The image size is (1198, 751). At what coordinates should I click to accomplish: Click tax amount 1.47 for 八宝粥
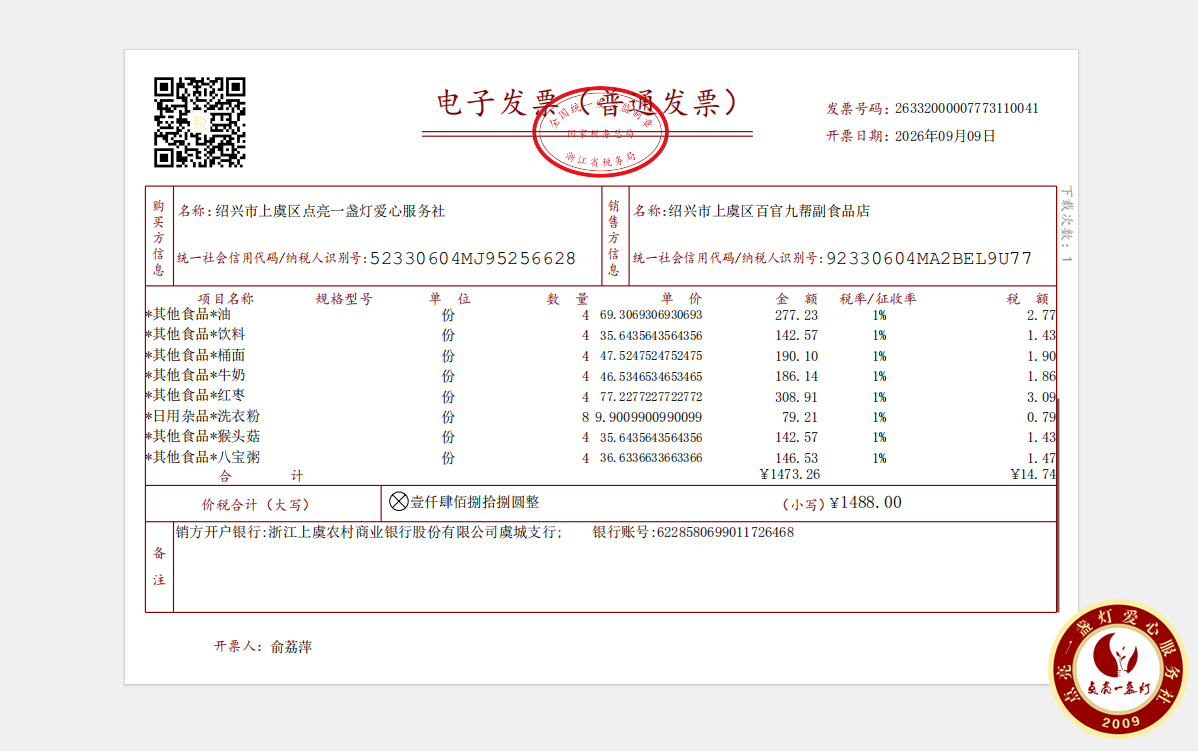pyautogui.click(x=1041, y=458)
